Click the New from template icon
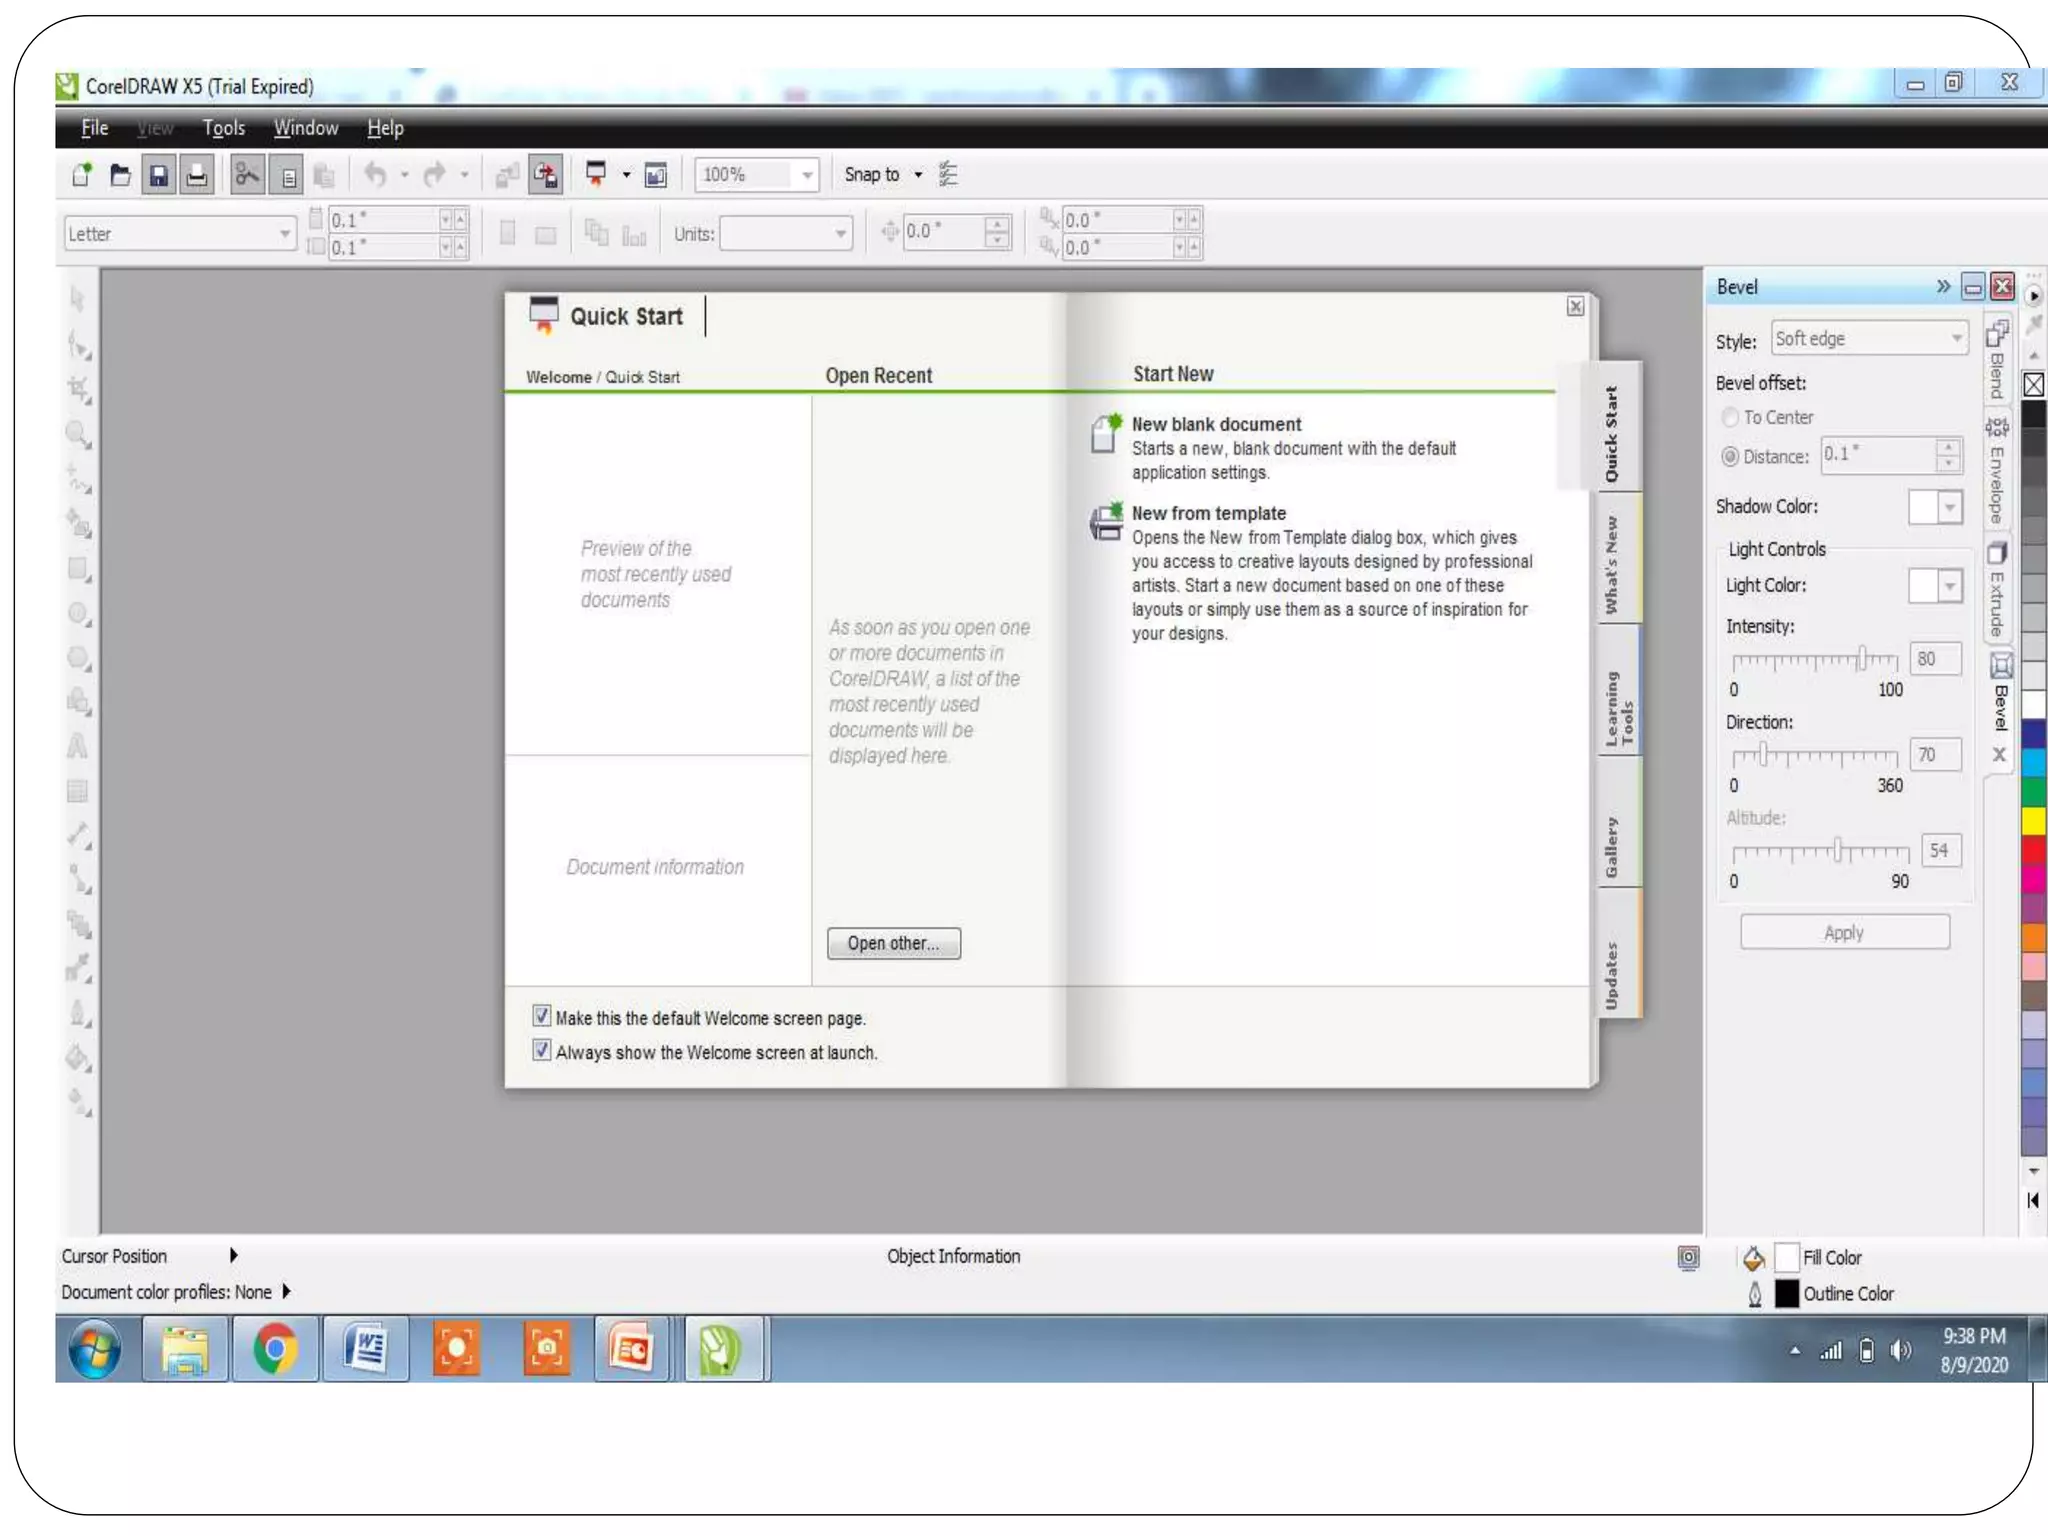 coord(1106,522)
